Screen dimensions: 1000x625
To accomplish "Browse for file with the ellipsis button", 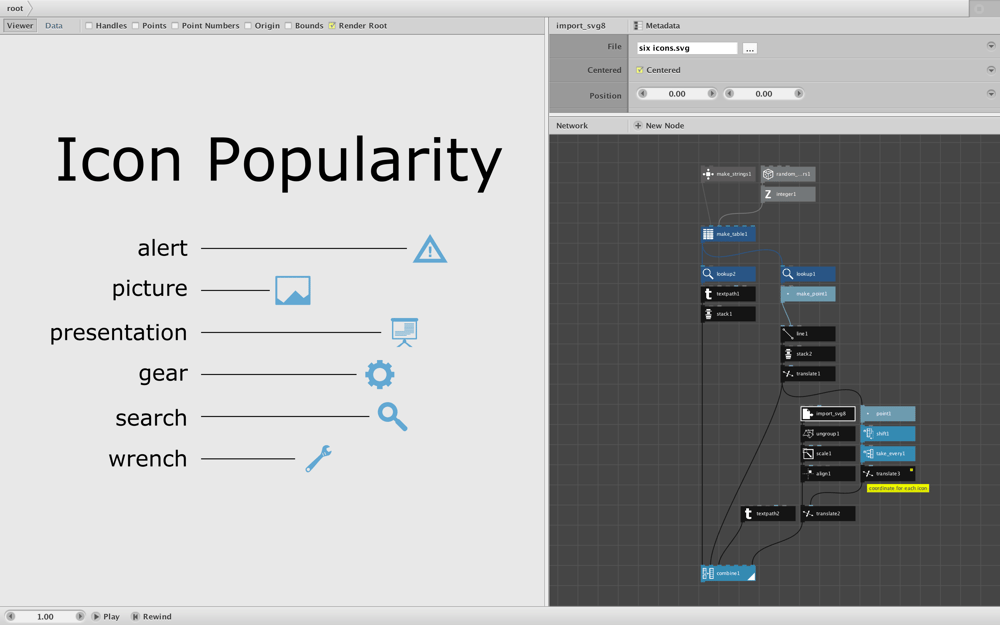I will pyautogui.click(x=750, y=48).
